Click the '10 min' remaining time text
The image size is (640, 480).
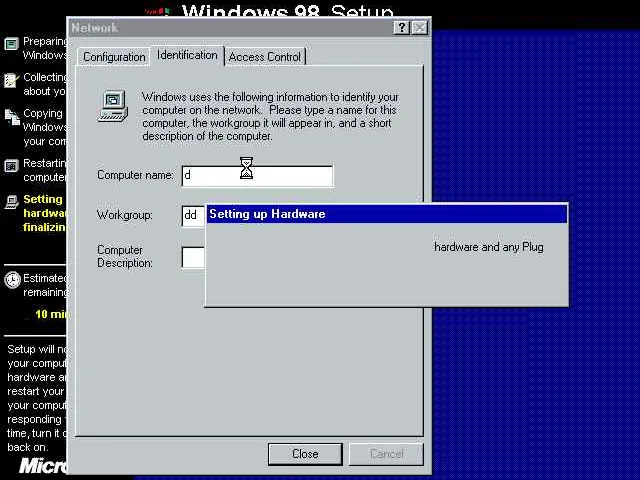(51, 314)
